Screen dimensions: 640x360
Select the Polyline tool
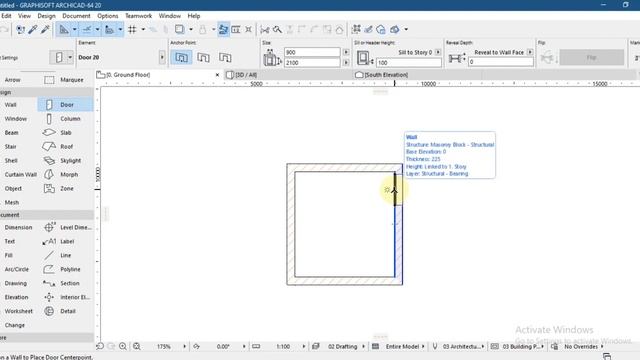point(65,269)
